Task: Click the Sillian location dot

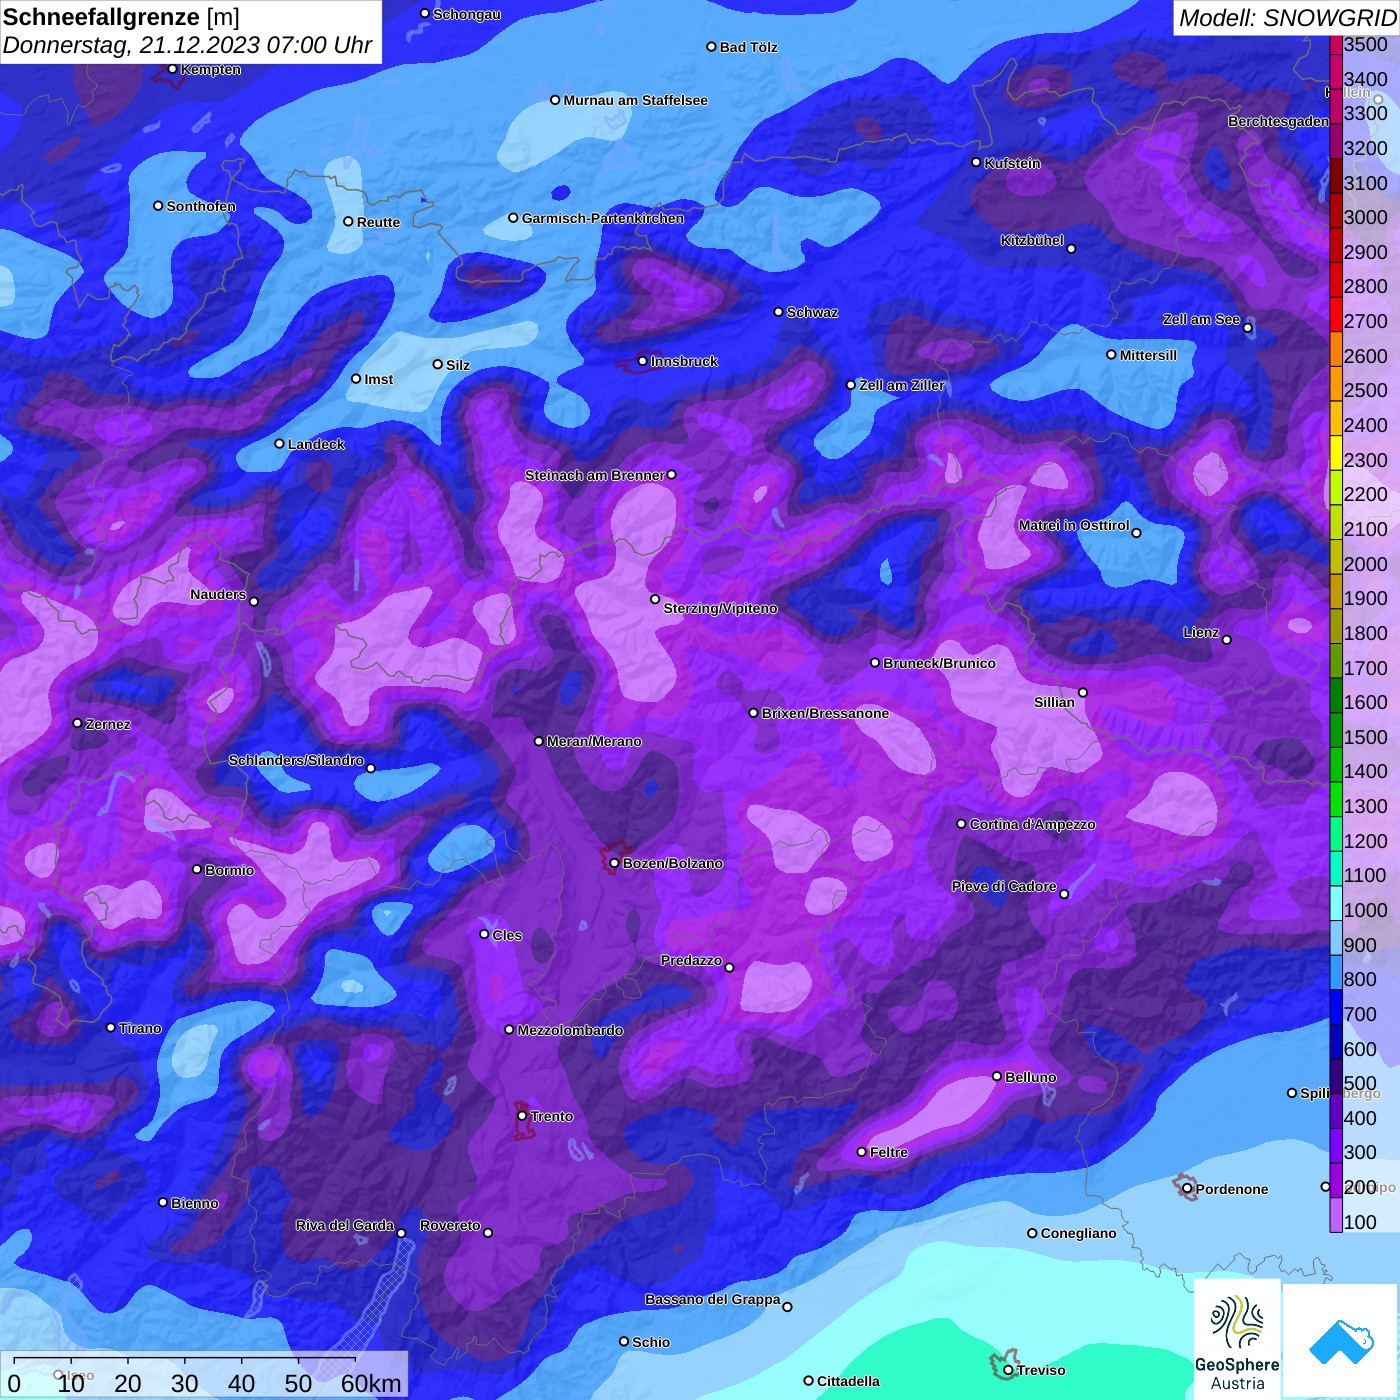Action: coord(1083,692)
